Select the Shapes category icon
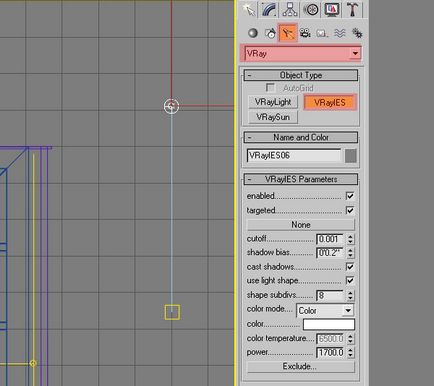The image size is (434, 386). (270, 33)
